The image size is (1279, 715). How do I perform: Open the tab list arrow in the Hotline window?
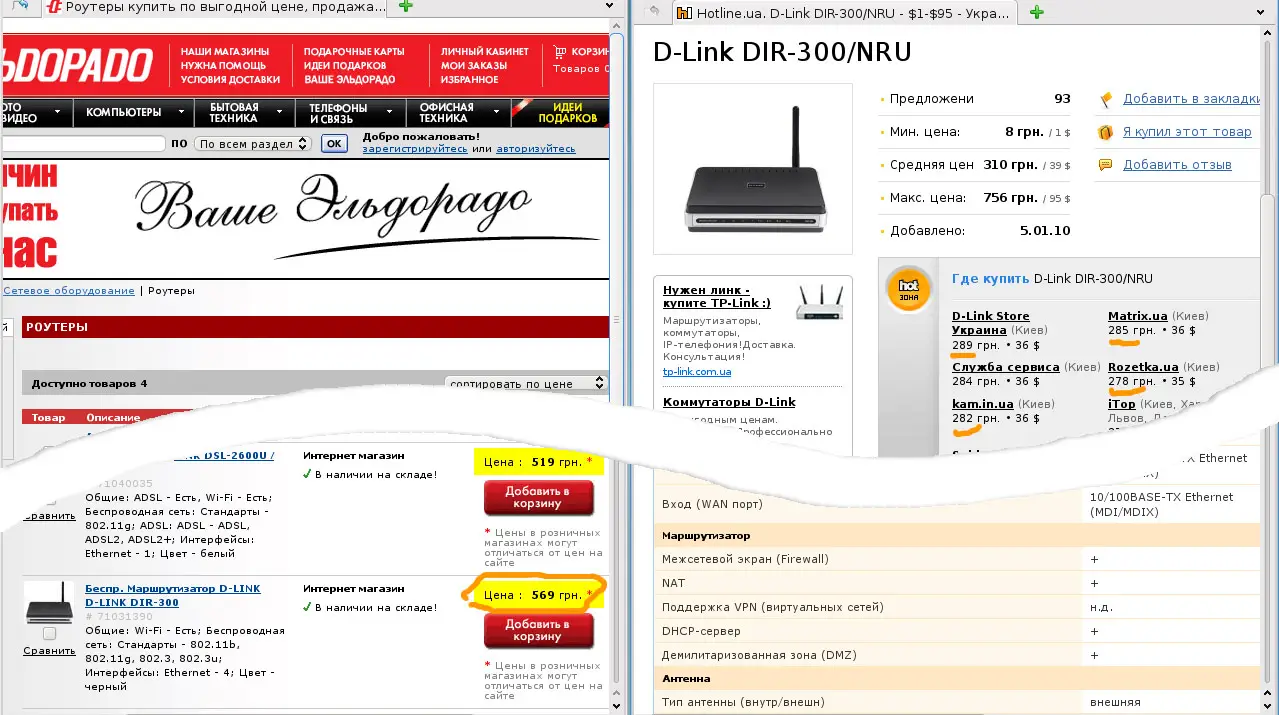click(1258, 13)
